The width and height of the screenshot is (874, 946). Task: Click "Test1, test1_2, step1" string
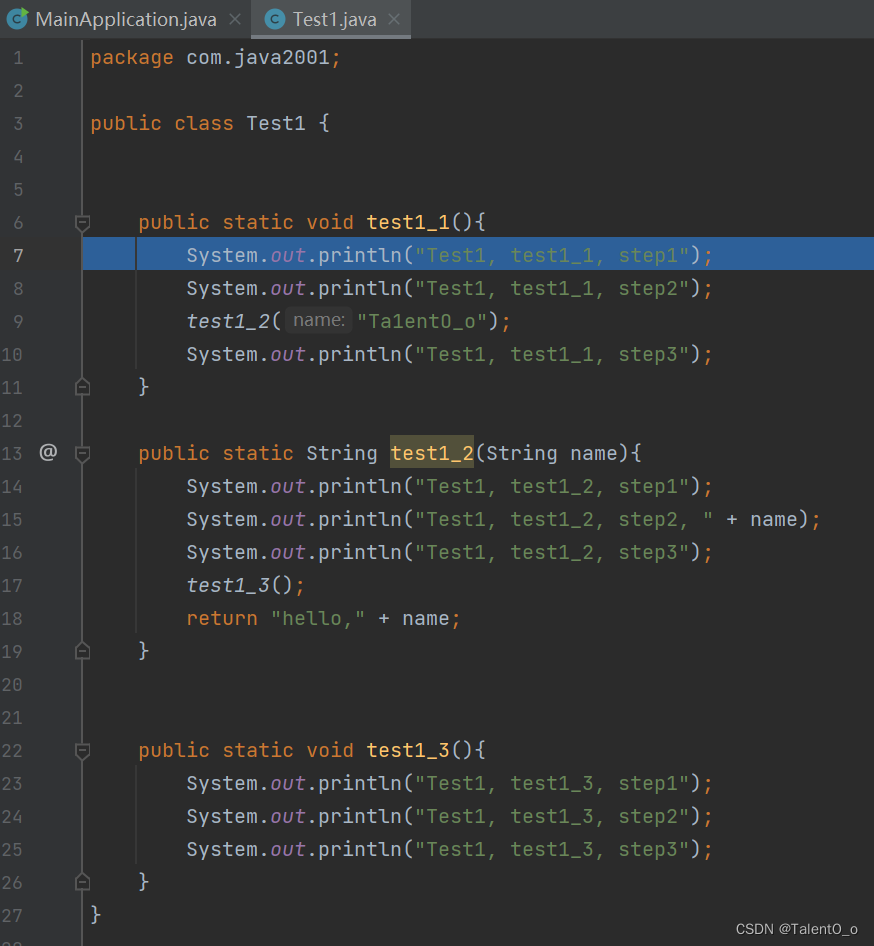tap(553, 486)
